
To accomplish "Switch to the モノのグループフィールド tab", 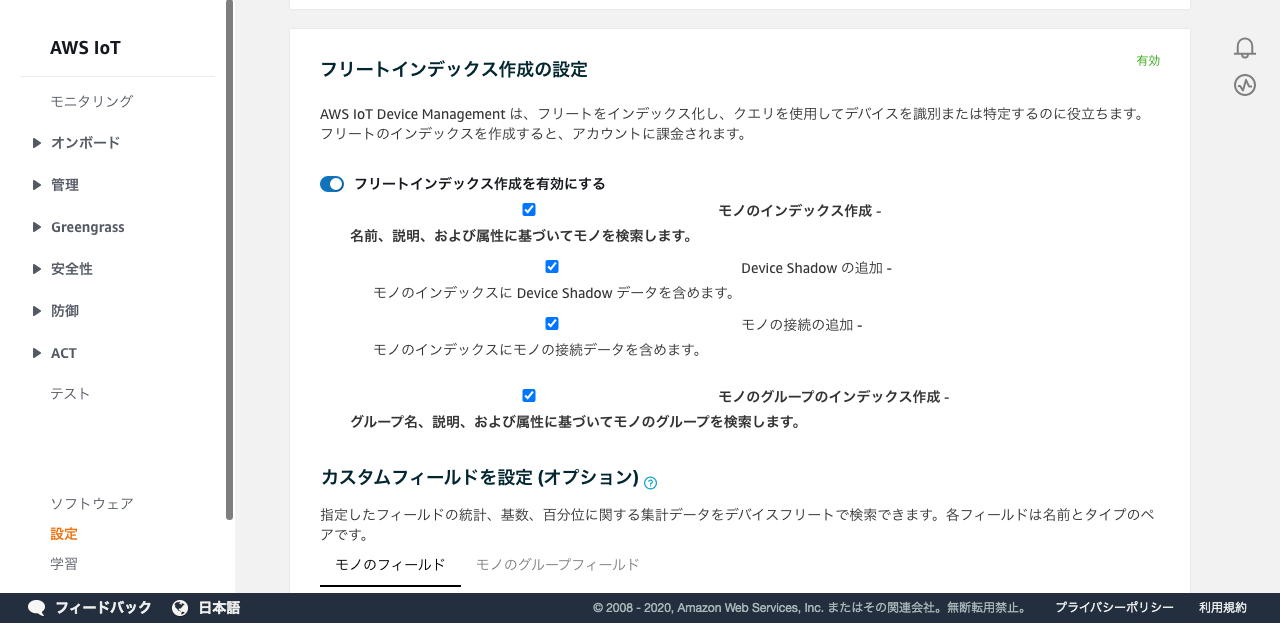I will point(557,565).
